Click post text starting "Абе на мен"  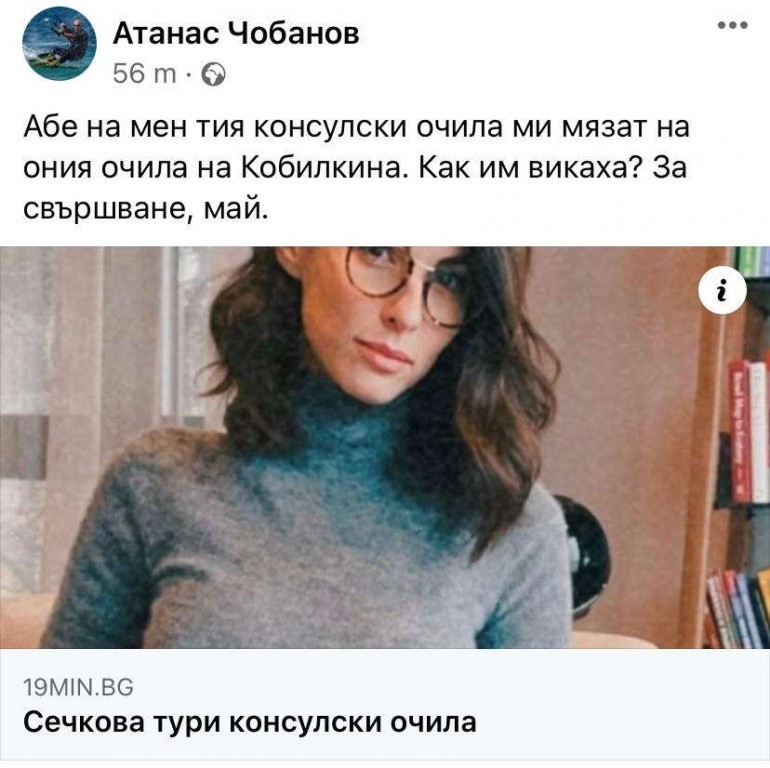coord(357,168)
